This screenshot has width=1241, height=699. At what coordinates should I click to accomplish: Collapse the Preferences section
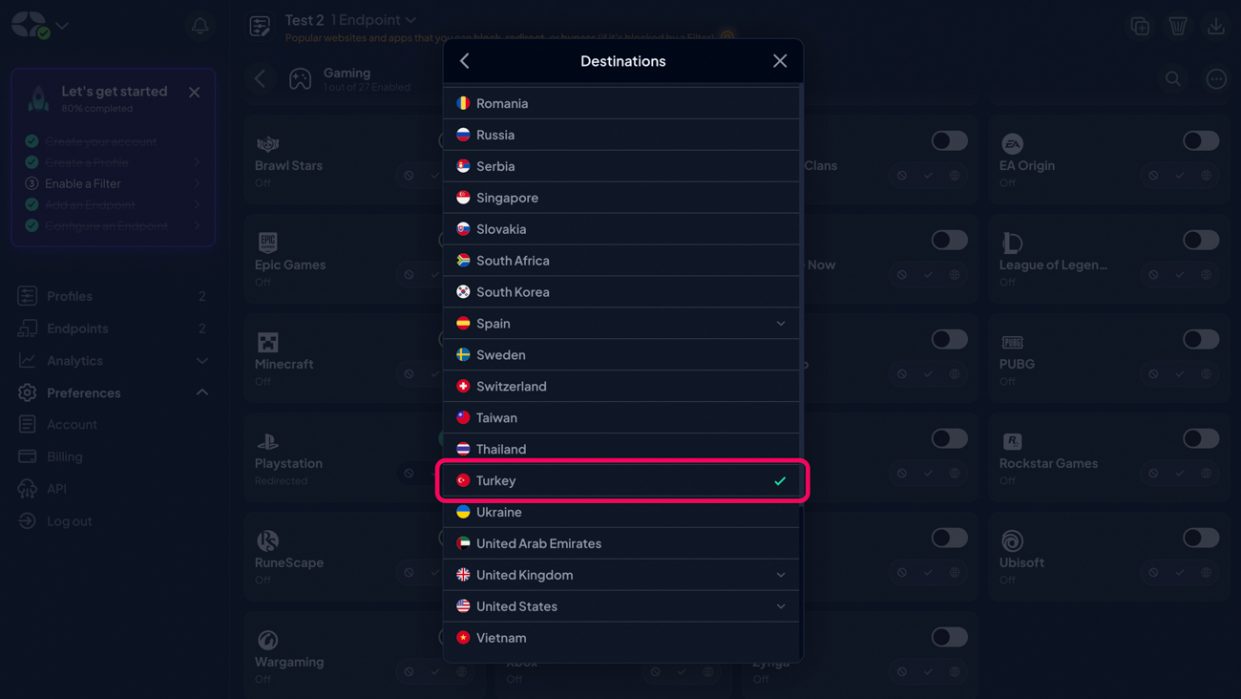point(202,393)
